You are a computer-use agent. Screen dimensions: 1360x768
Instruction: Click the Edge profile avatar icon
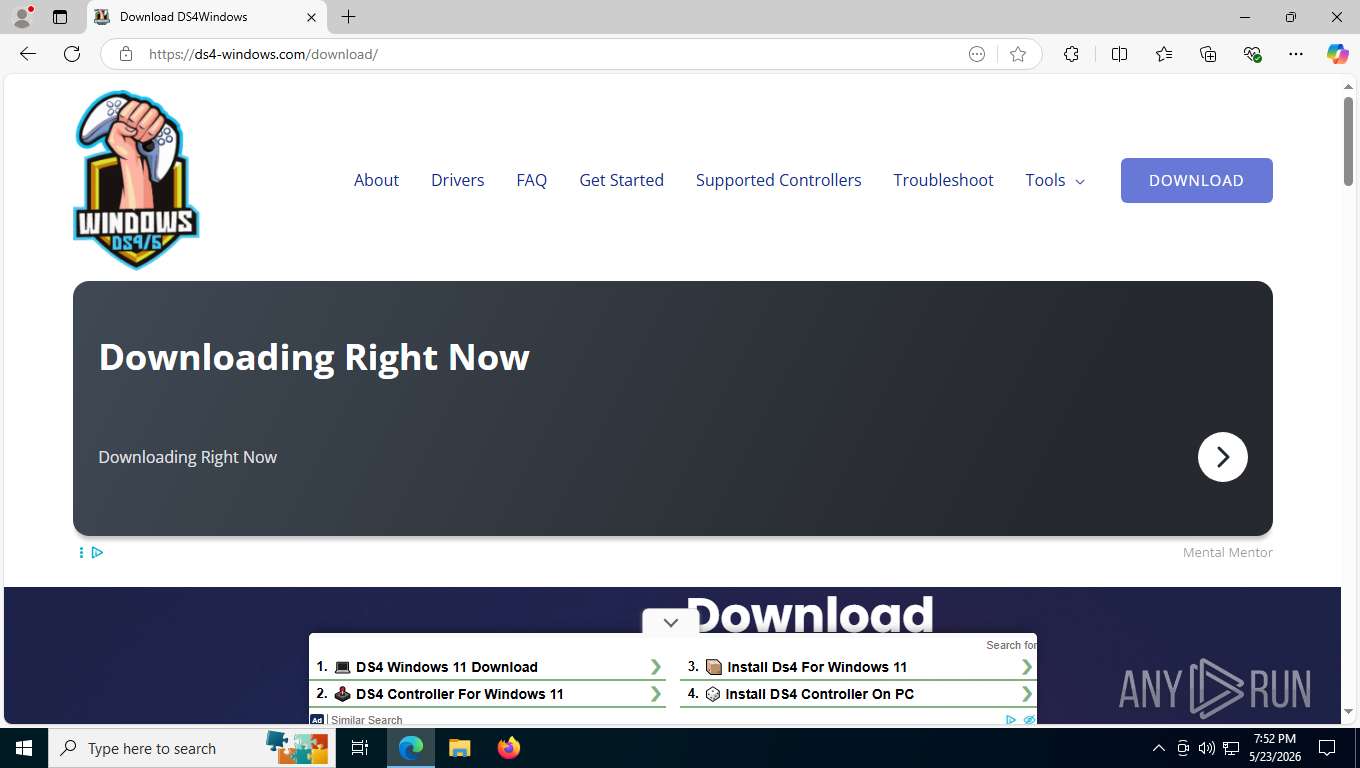pos(22,17)
